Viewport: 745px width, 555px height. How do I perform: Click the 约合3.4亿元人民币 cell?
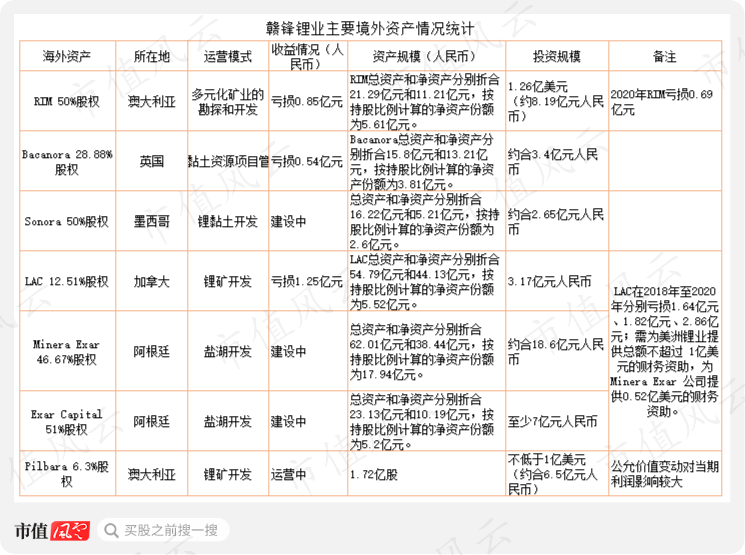557,162
